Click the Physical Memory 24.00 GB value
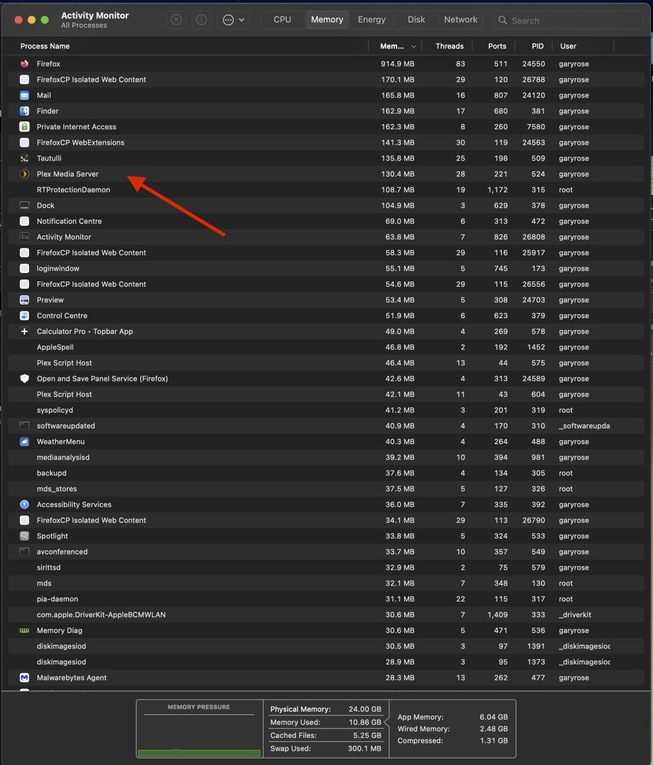The width and height of the screenshot is (653, 765). (365, 709)
